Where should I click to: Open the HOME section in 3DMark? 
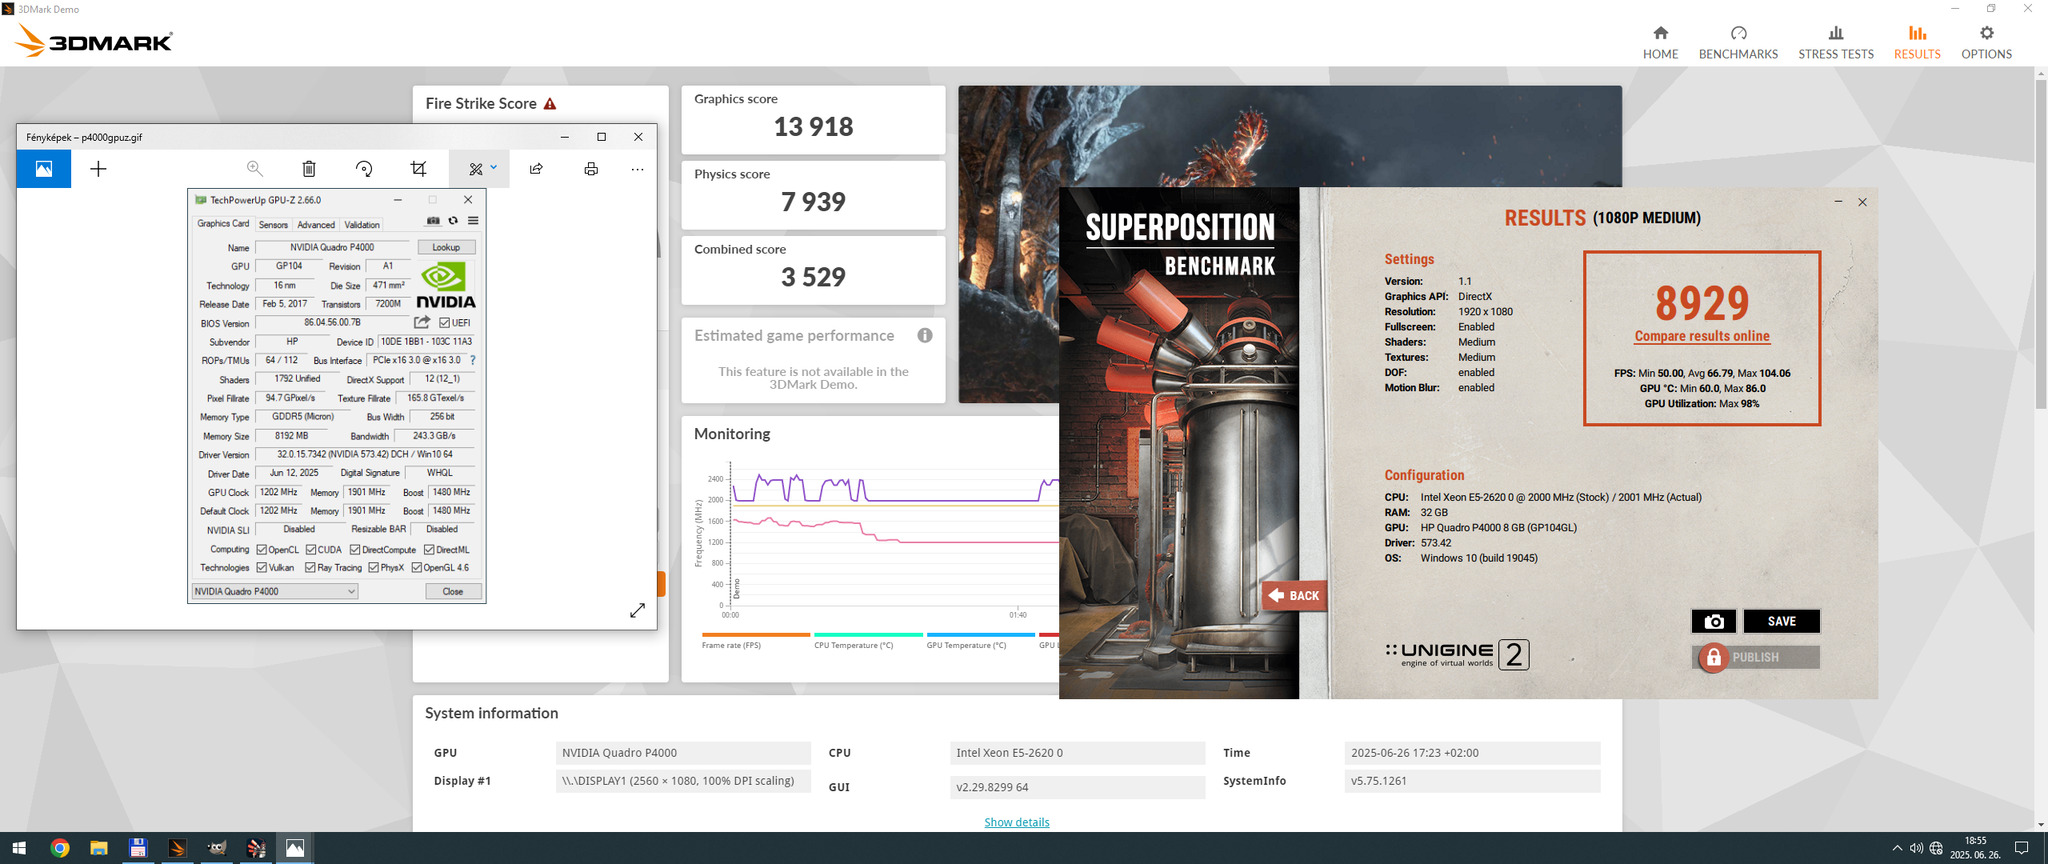(1660, 42)
